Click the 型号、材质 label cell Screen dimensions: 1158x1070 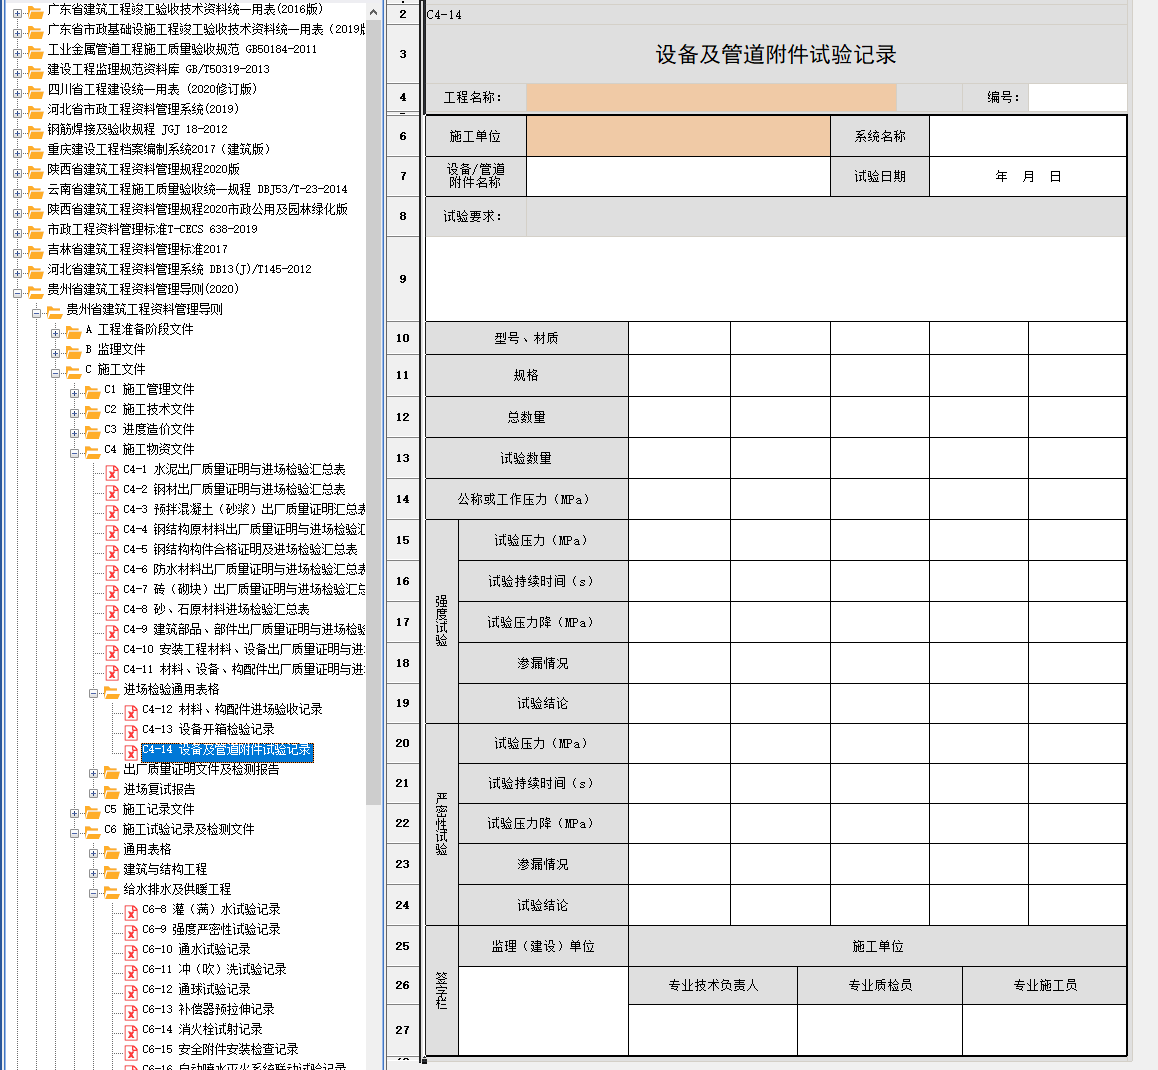pos(527,338)
